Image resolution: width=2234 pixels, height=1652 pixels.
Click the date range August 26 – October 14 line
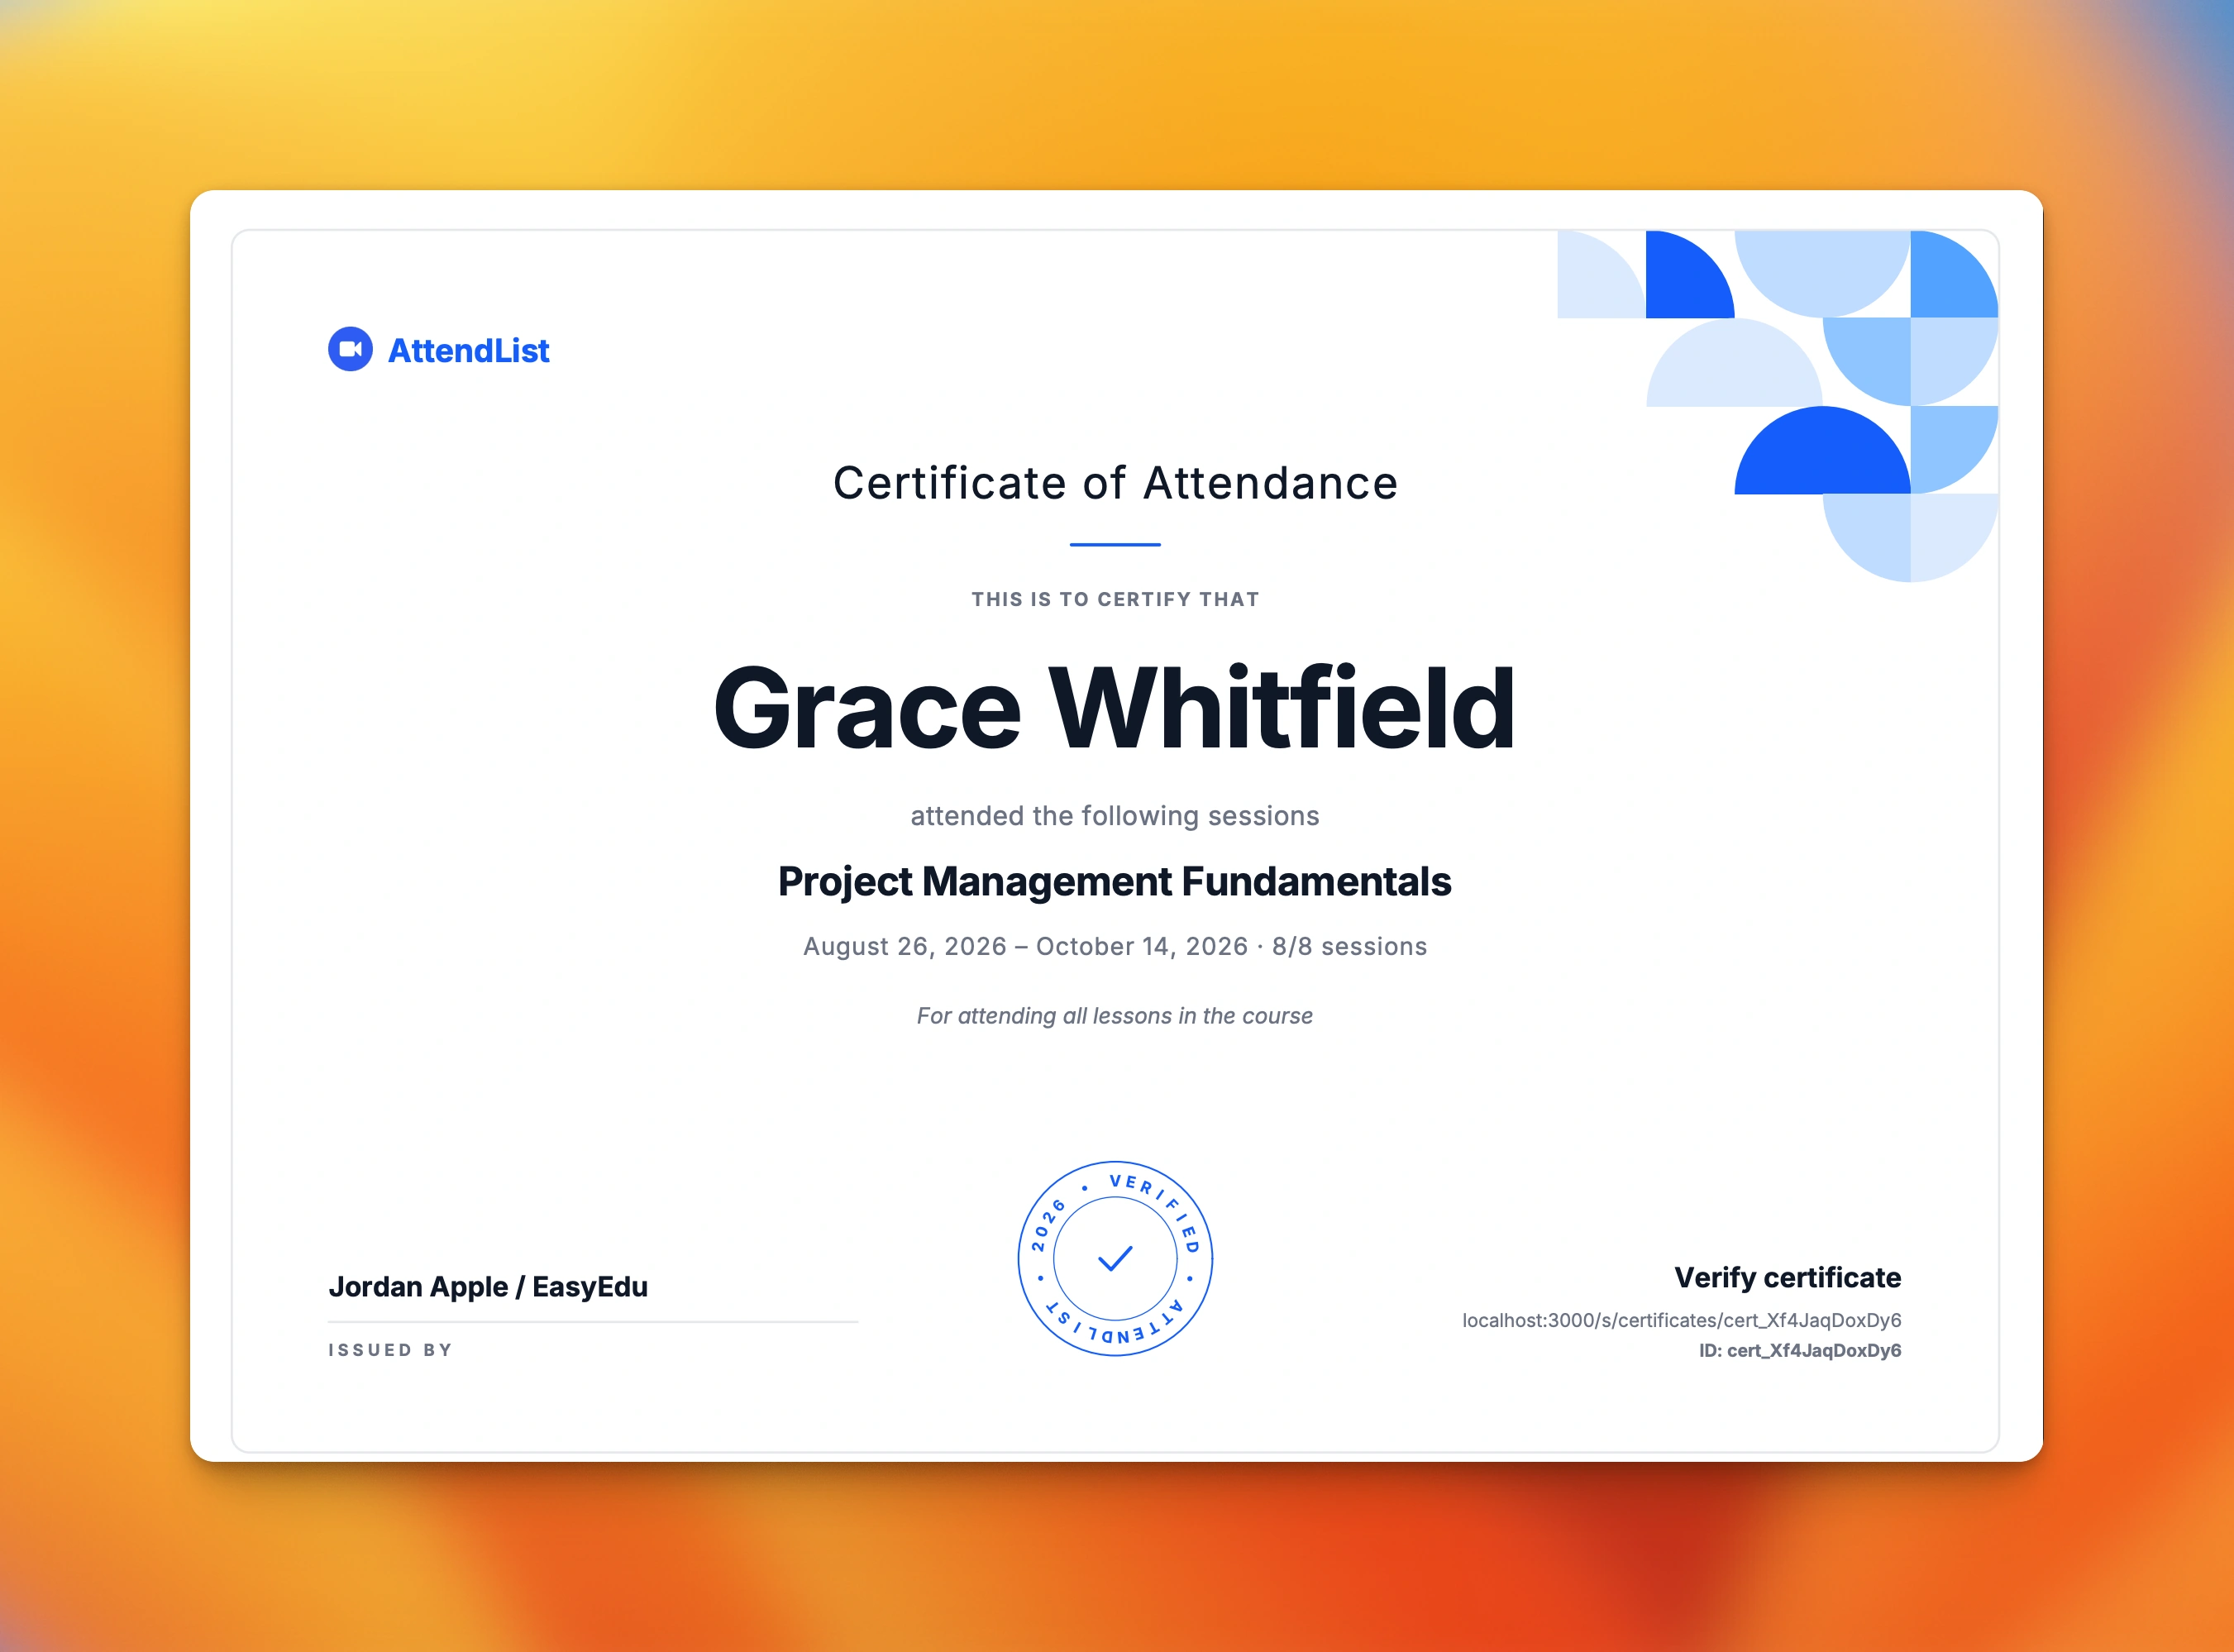point(1115,946)
